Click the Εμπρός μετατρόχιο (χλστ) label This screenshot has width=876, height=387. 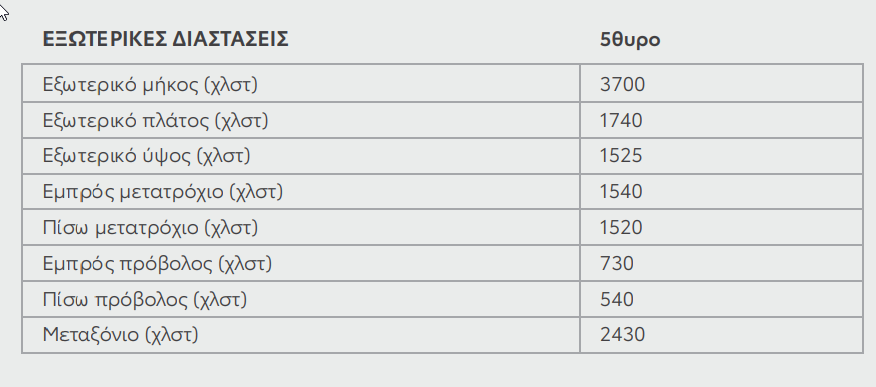click(x=163, y=192)
